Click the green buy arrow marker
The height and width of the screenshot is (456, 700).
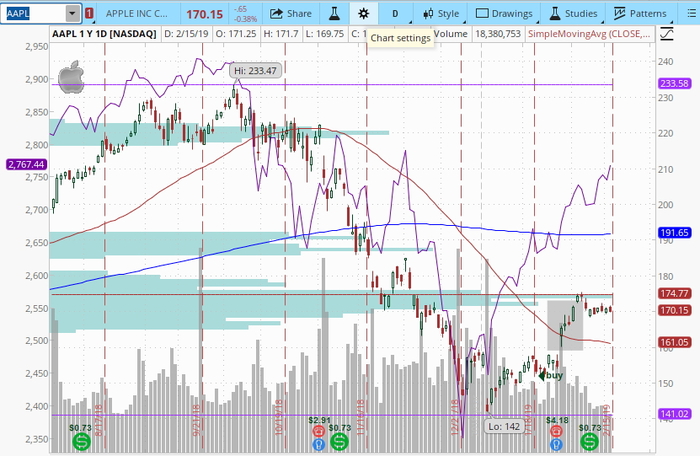point(542,376)
